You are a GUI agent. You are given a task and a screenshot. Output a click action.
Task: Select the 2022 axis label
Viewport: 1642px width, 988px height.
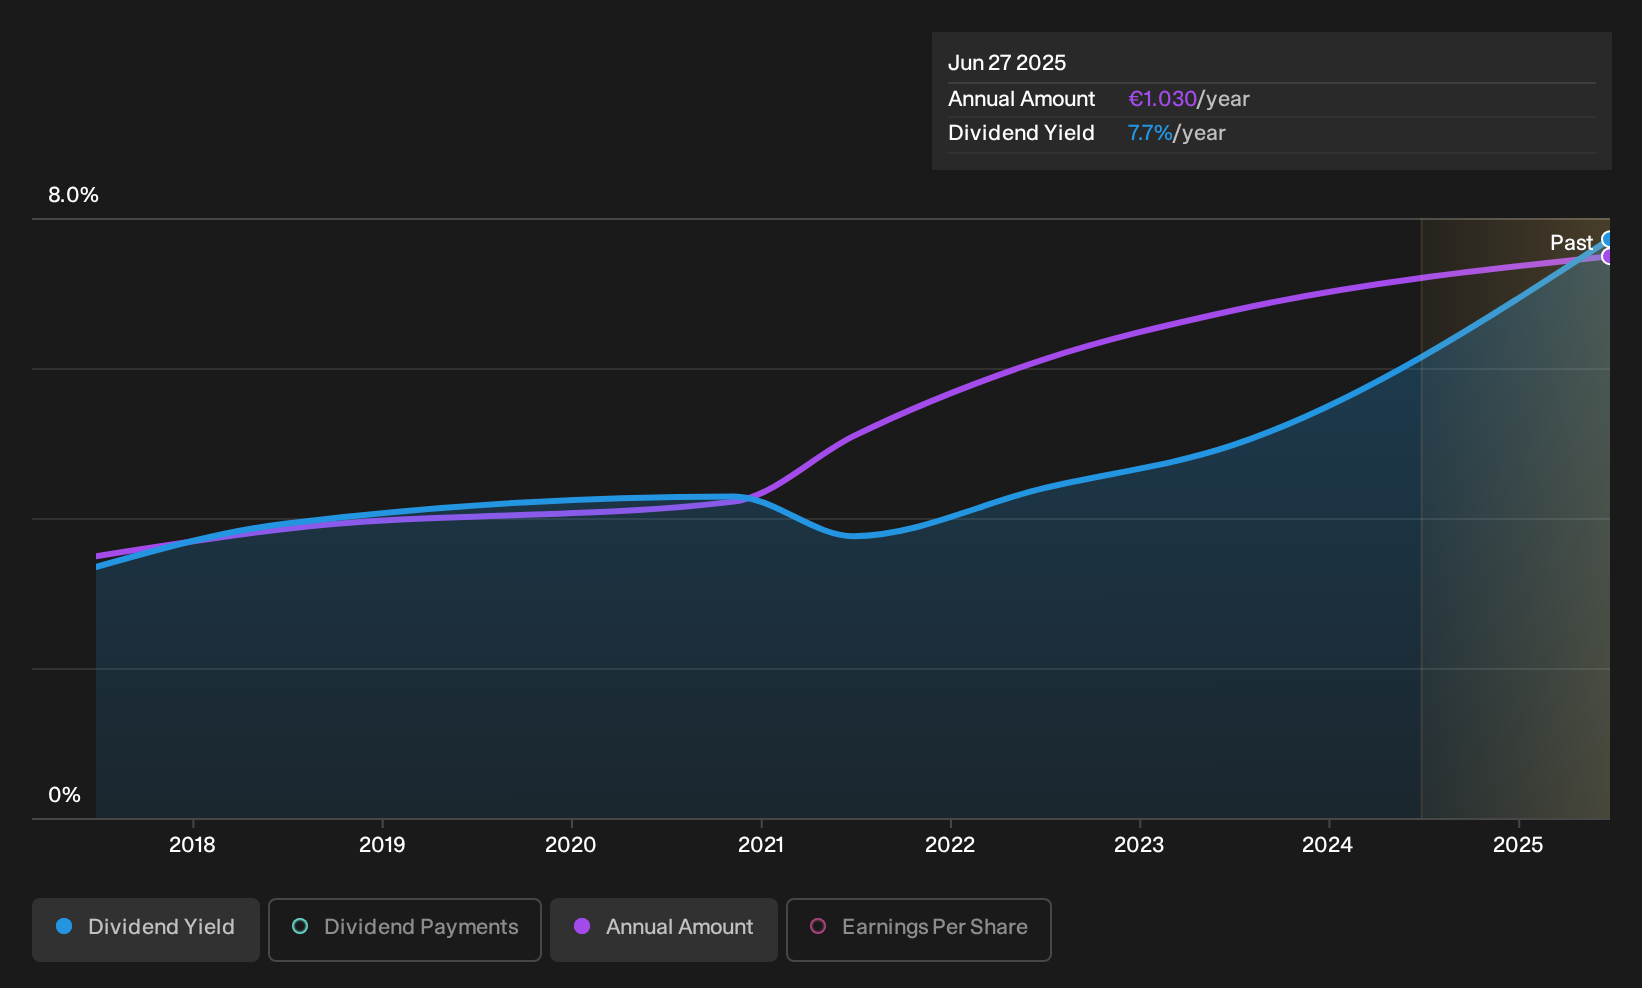click(x=950, y=845)
